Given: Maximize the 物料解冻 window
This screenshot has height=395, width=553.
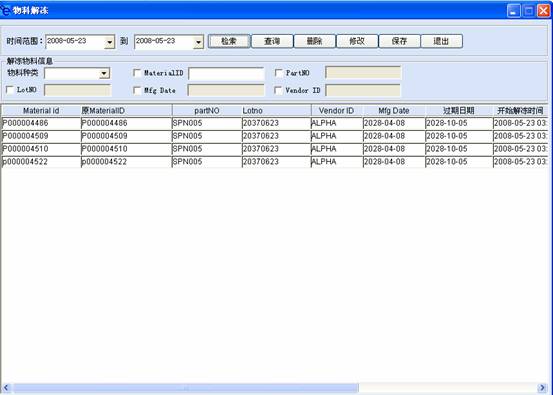Looking at the screenshot, I should click(529, 11).
